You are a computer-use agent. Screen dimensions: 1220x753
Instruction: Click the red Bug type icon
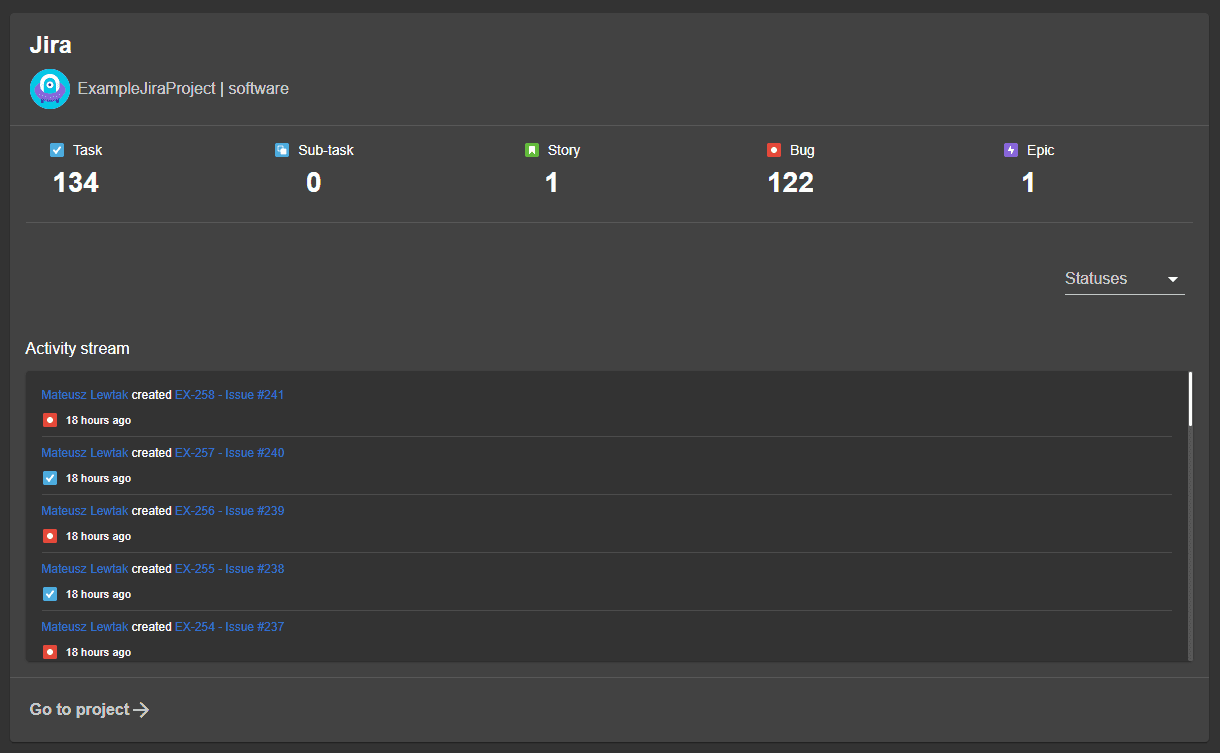point(774,150)
